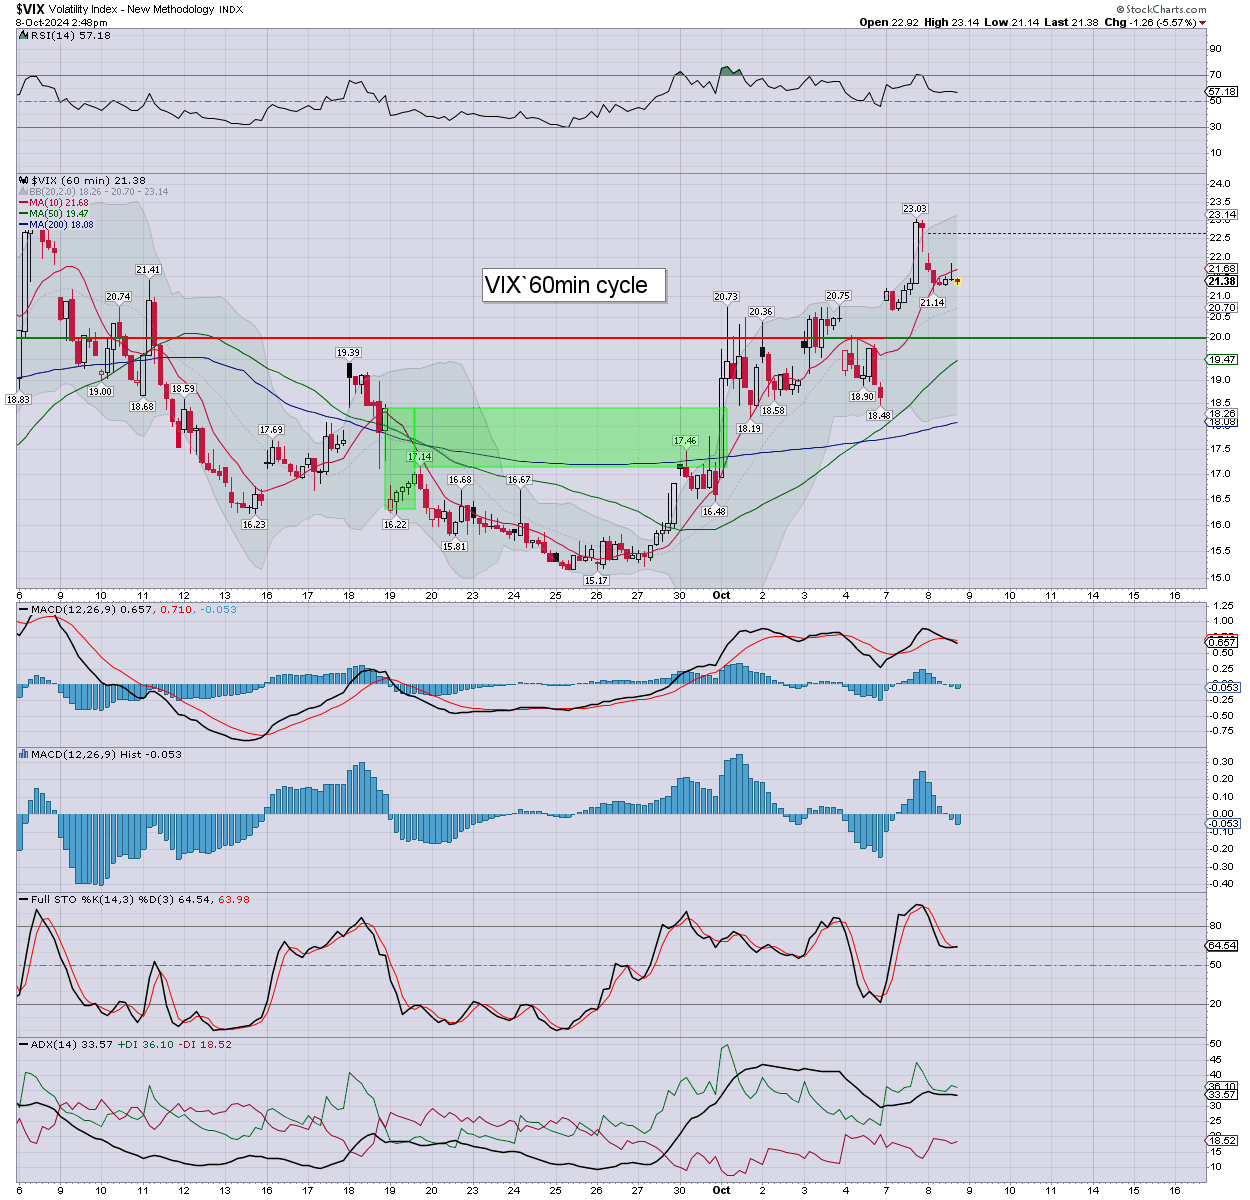
Task: Click the $VIX ticker symbol title
Action: [x=30, y=9]
